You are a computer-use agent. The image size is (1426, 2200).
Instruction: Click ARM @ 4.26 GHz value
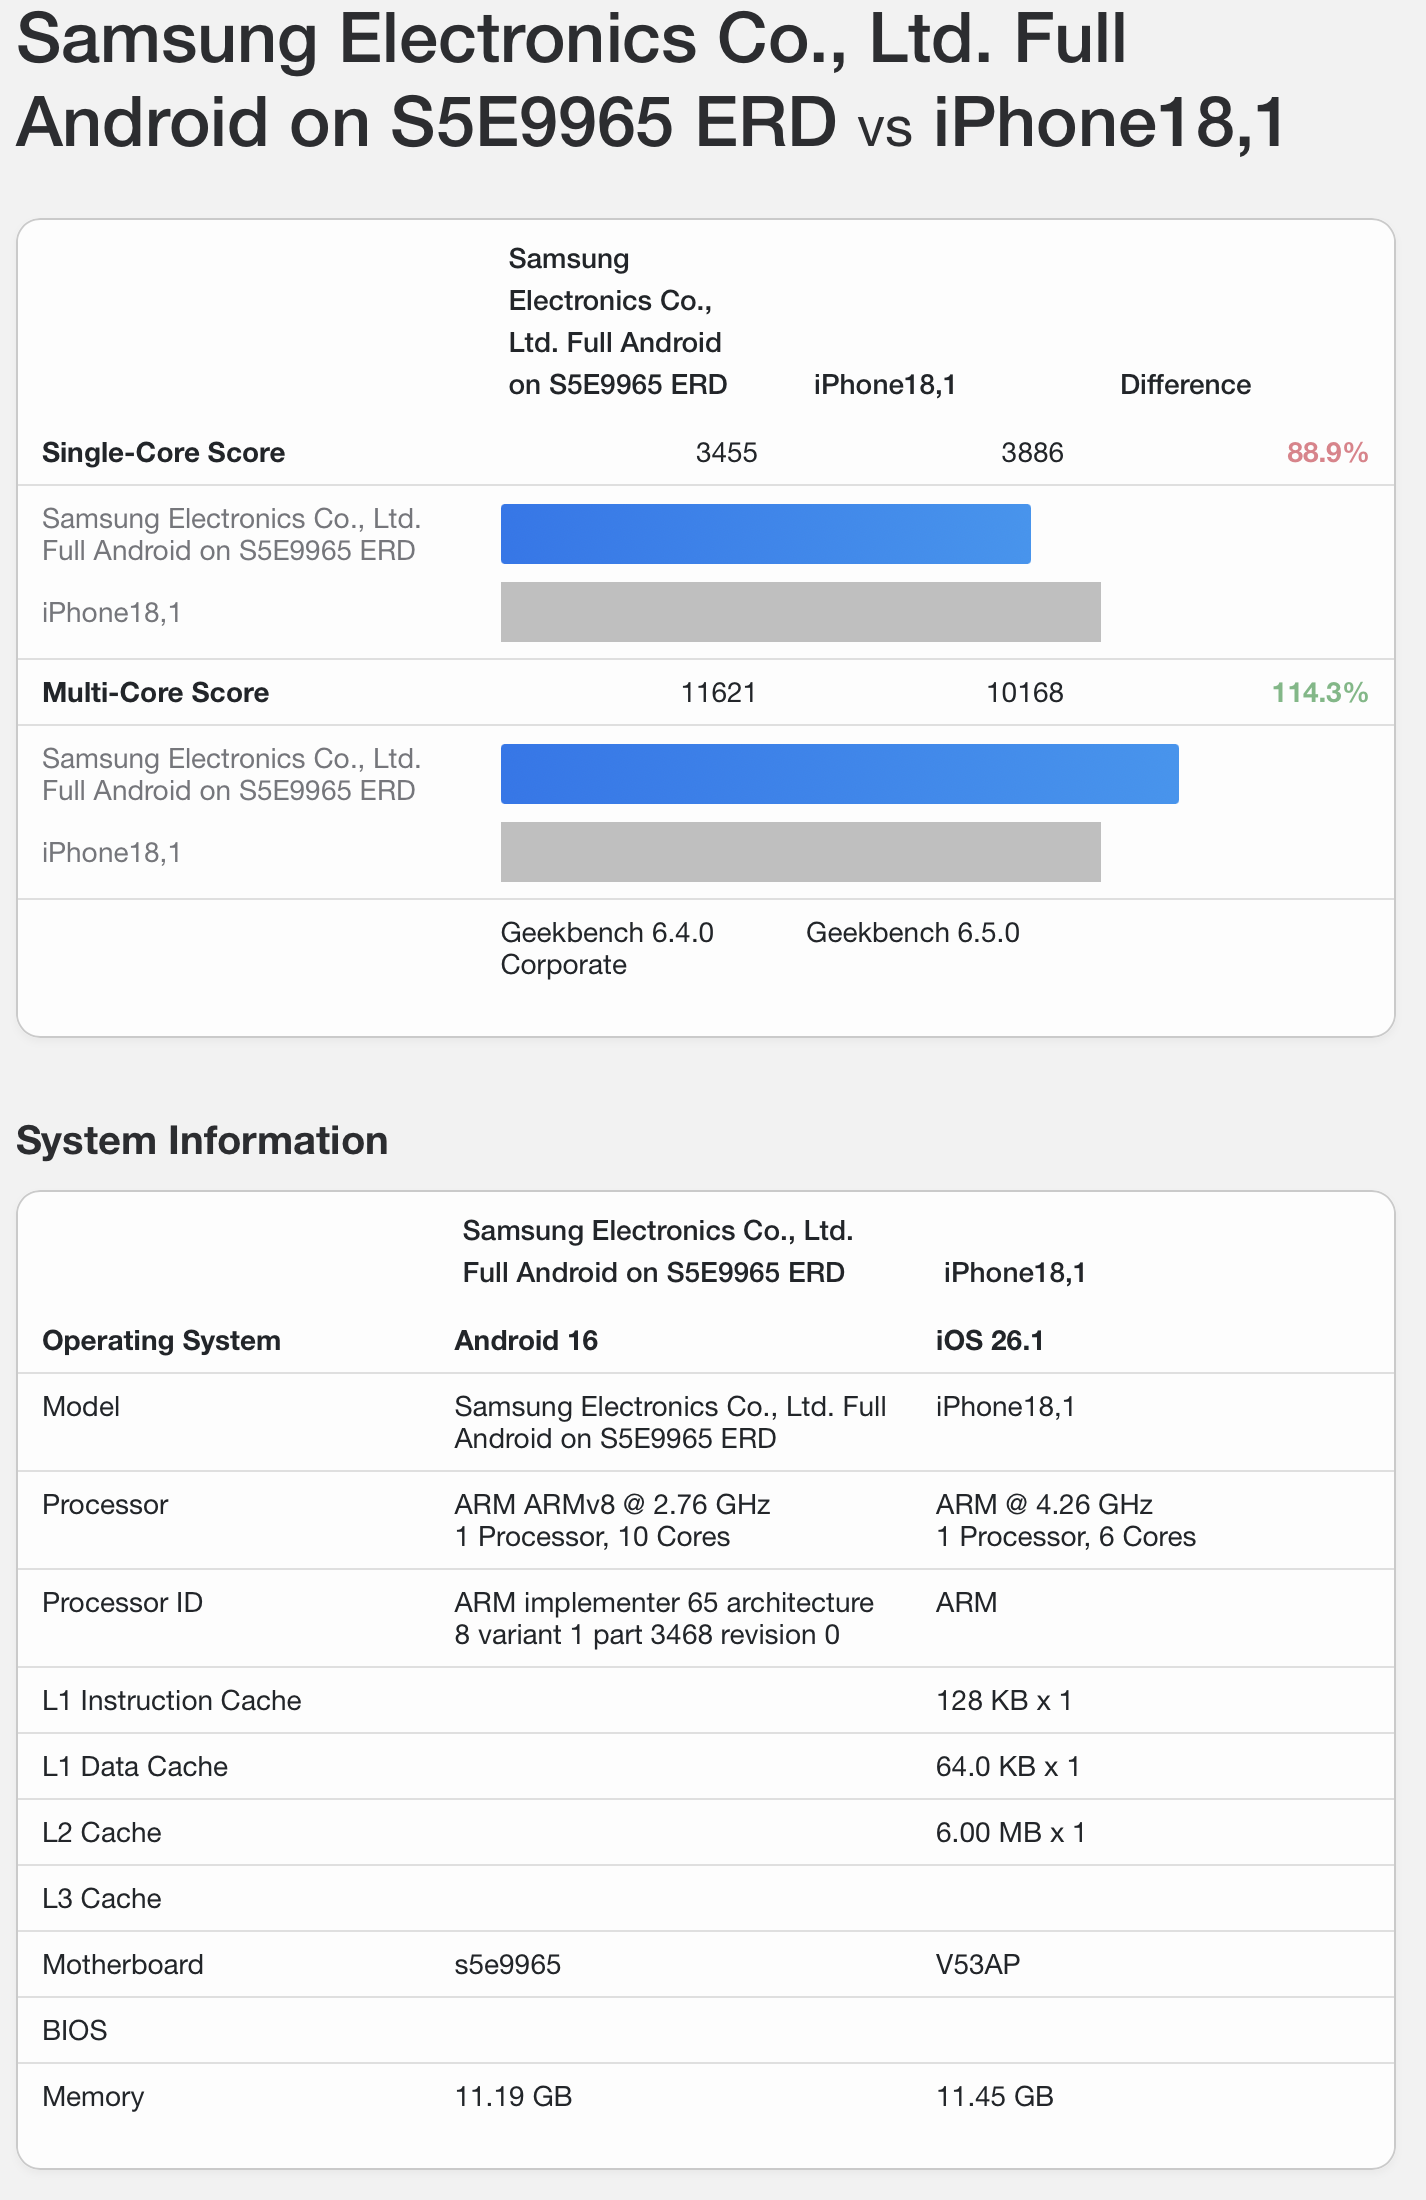tap(1044, 1505)
